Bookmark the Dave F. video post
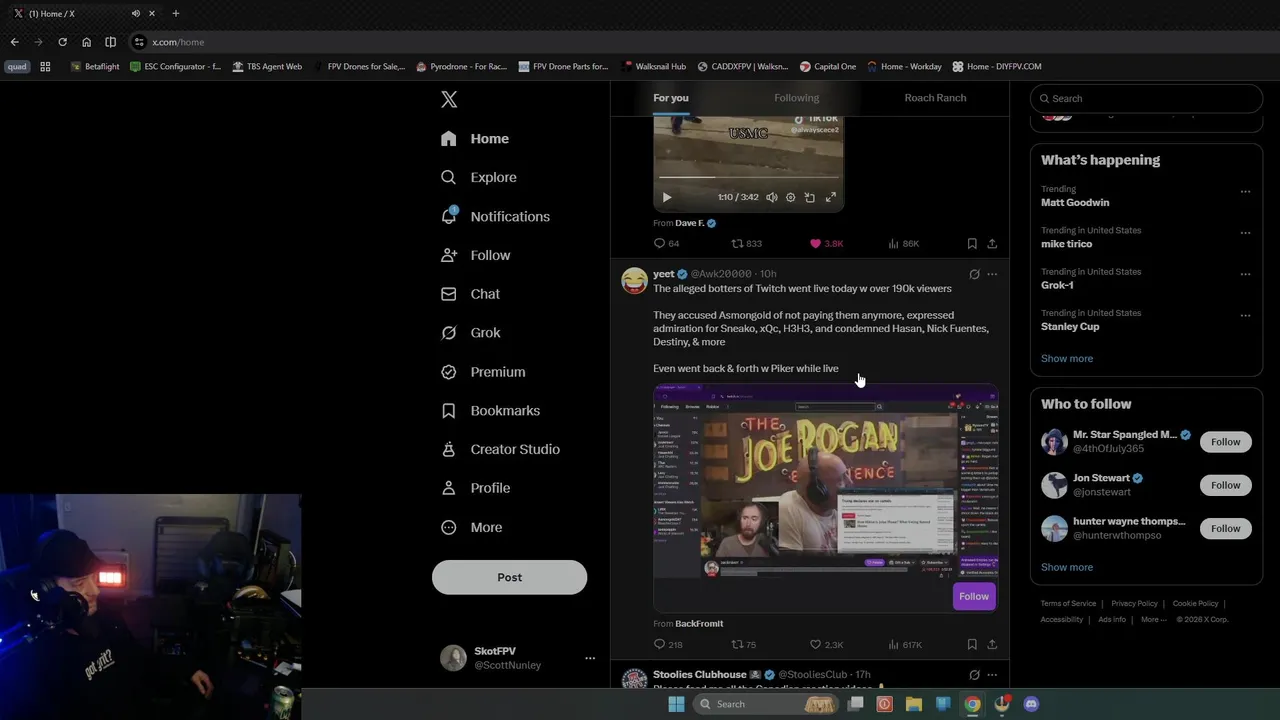Viewport: 1280px width, 720px height. coord(972,243)
